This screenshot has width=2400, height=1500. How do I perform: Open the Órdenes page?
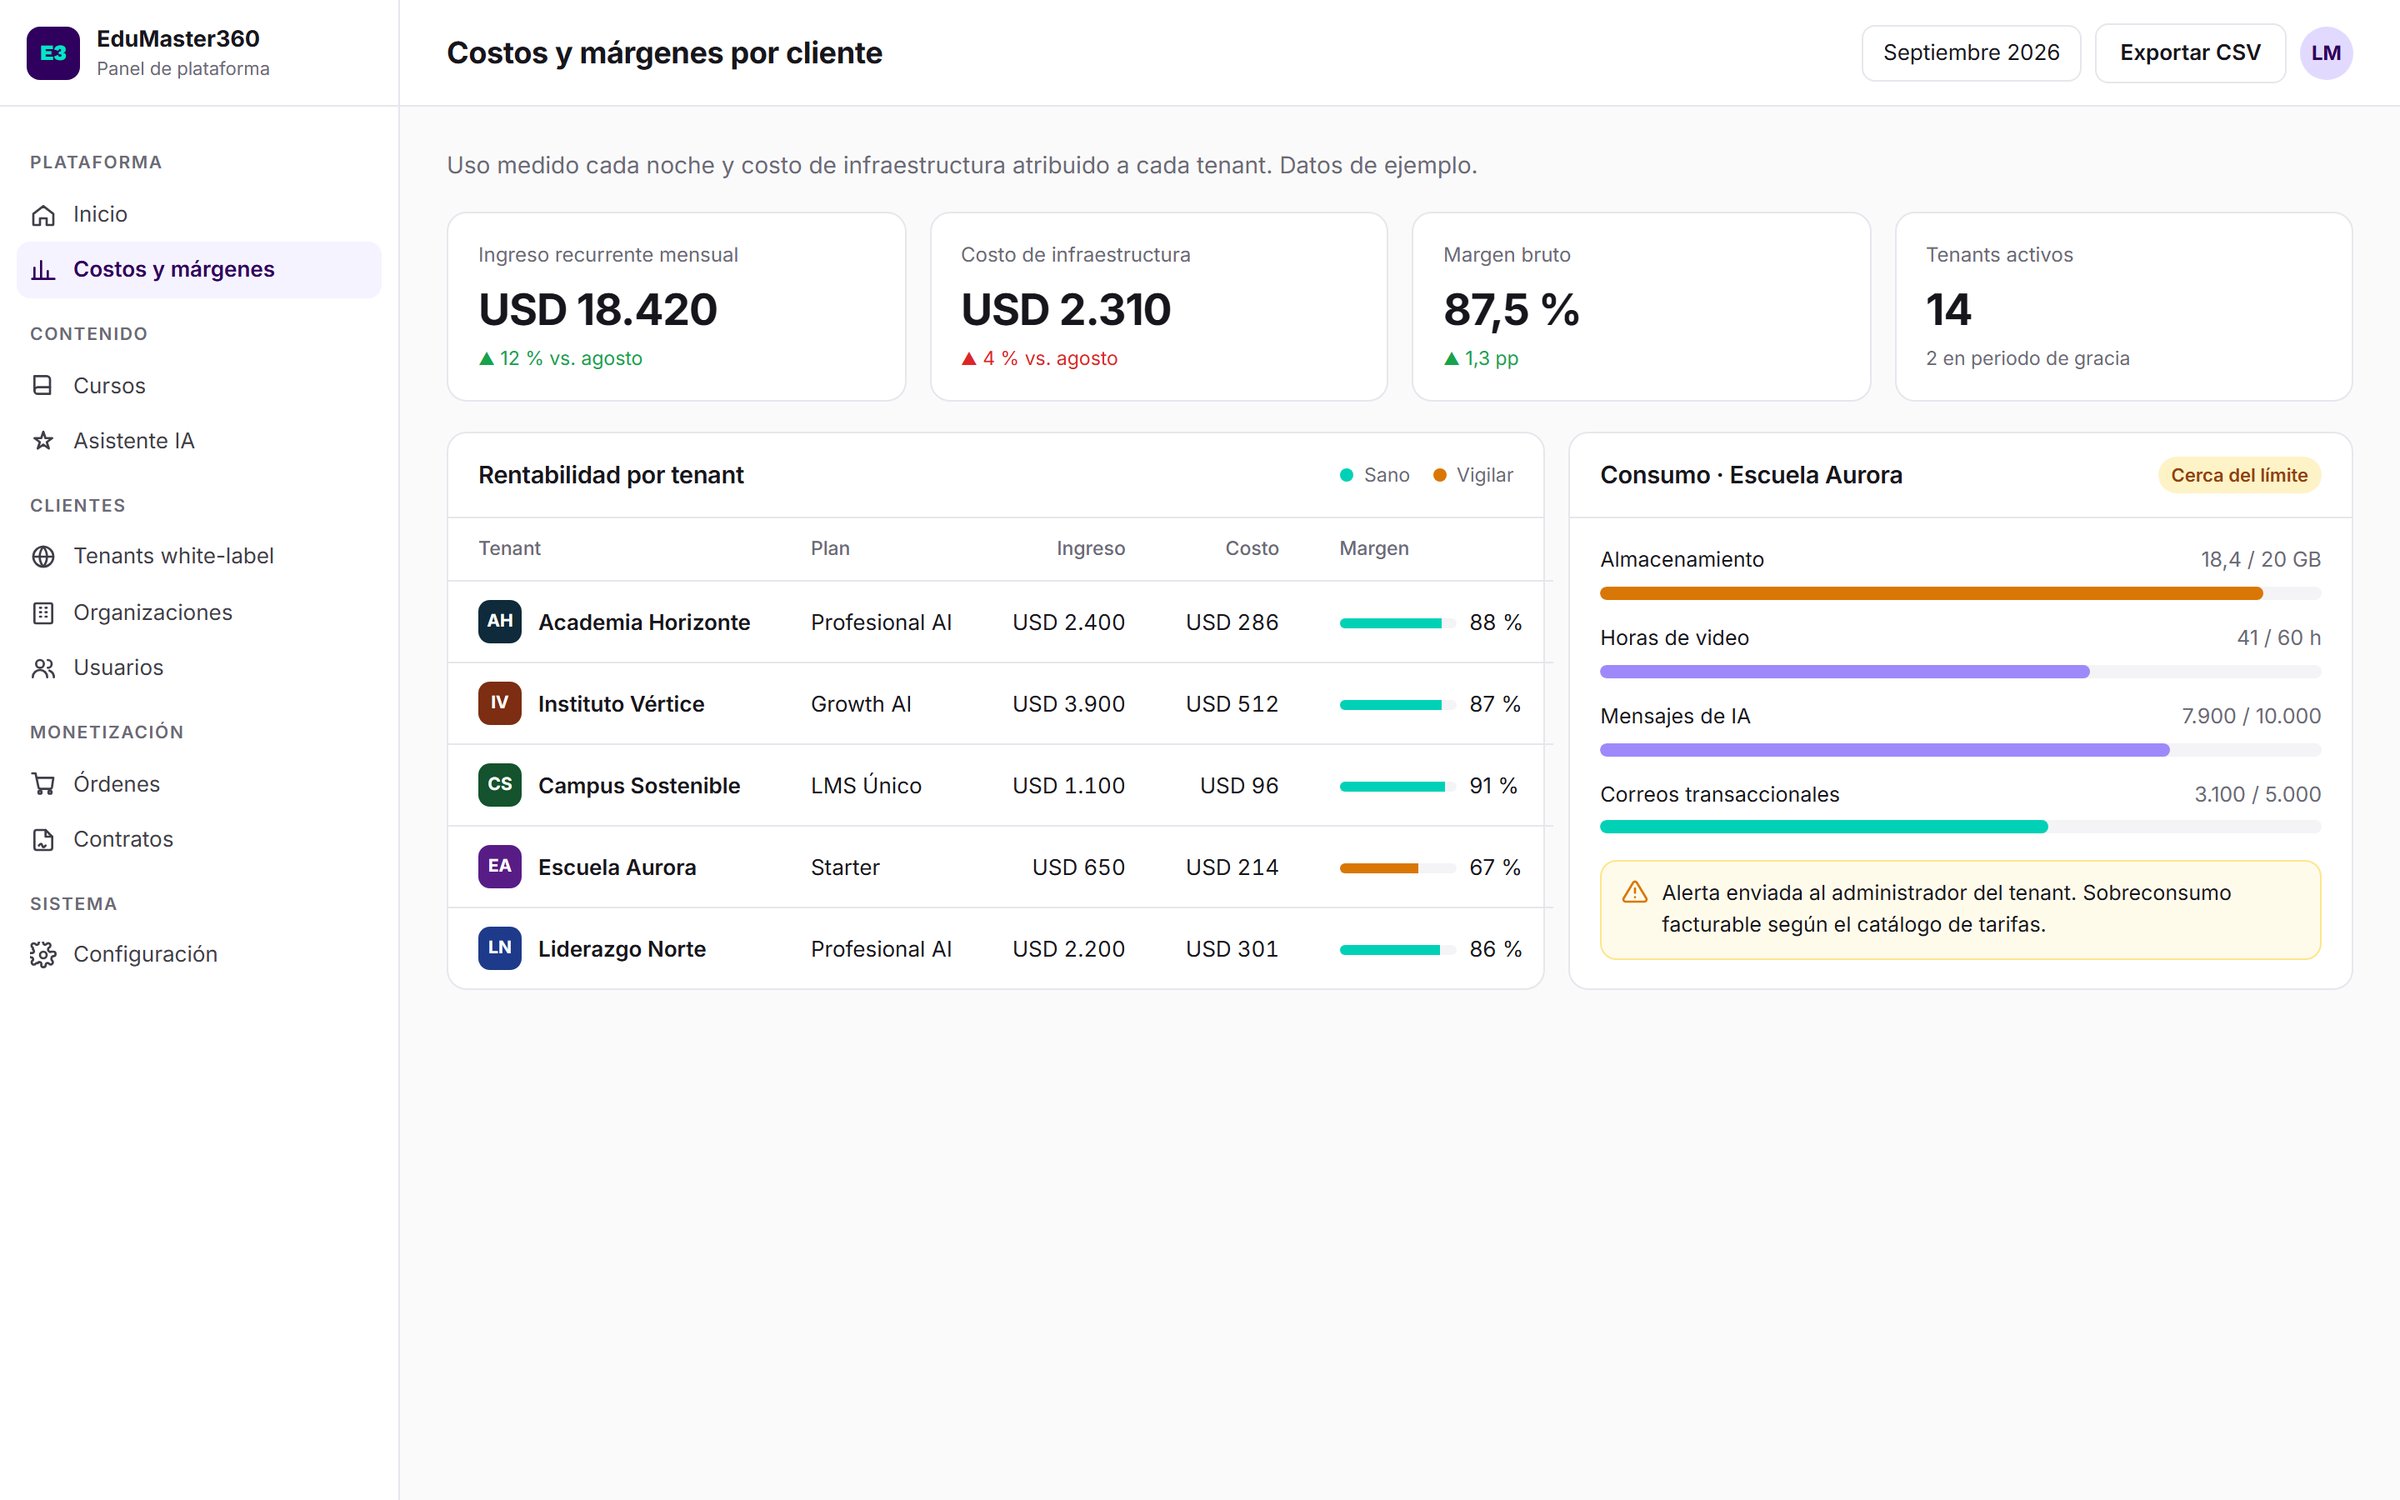[x=199, y=784]
